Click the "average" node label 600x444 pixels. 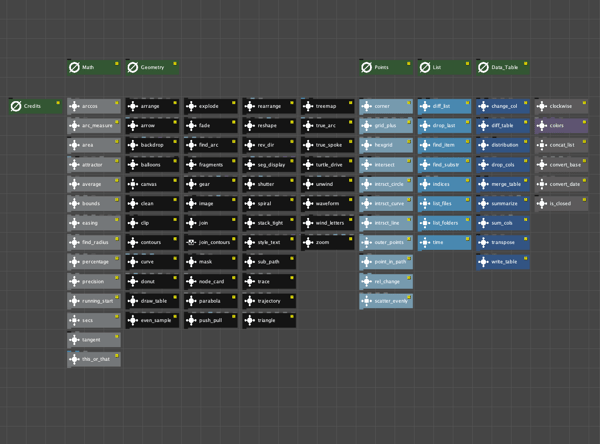pyautogui.click(x=91, y=184)
